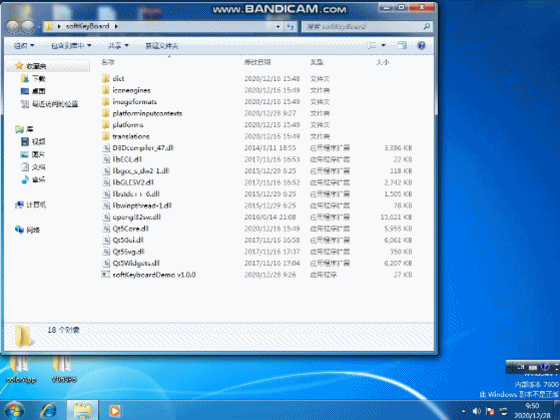560x420 pixels.
Task: Open the iconengines folder icon
Action: 106,90
